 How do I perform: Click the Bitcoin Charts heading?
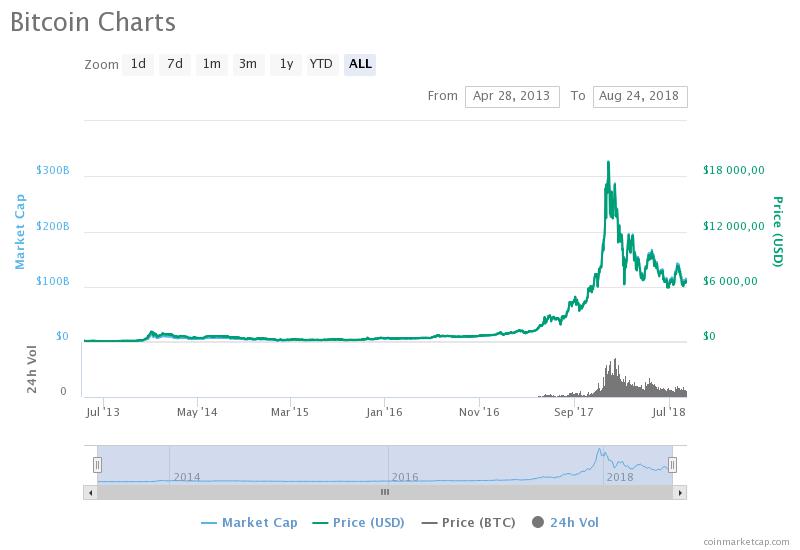pos(93,22)
